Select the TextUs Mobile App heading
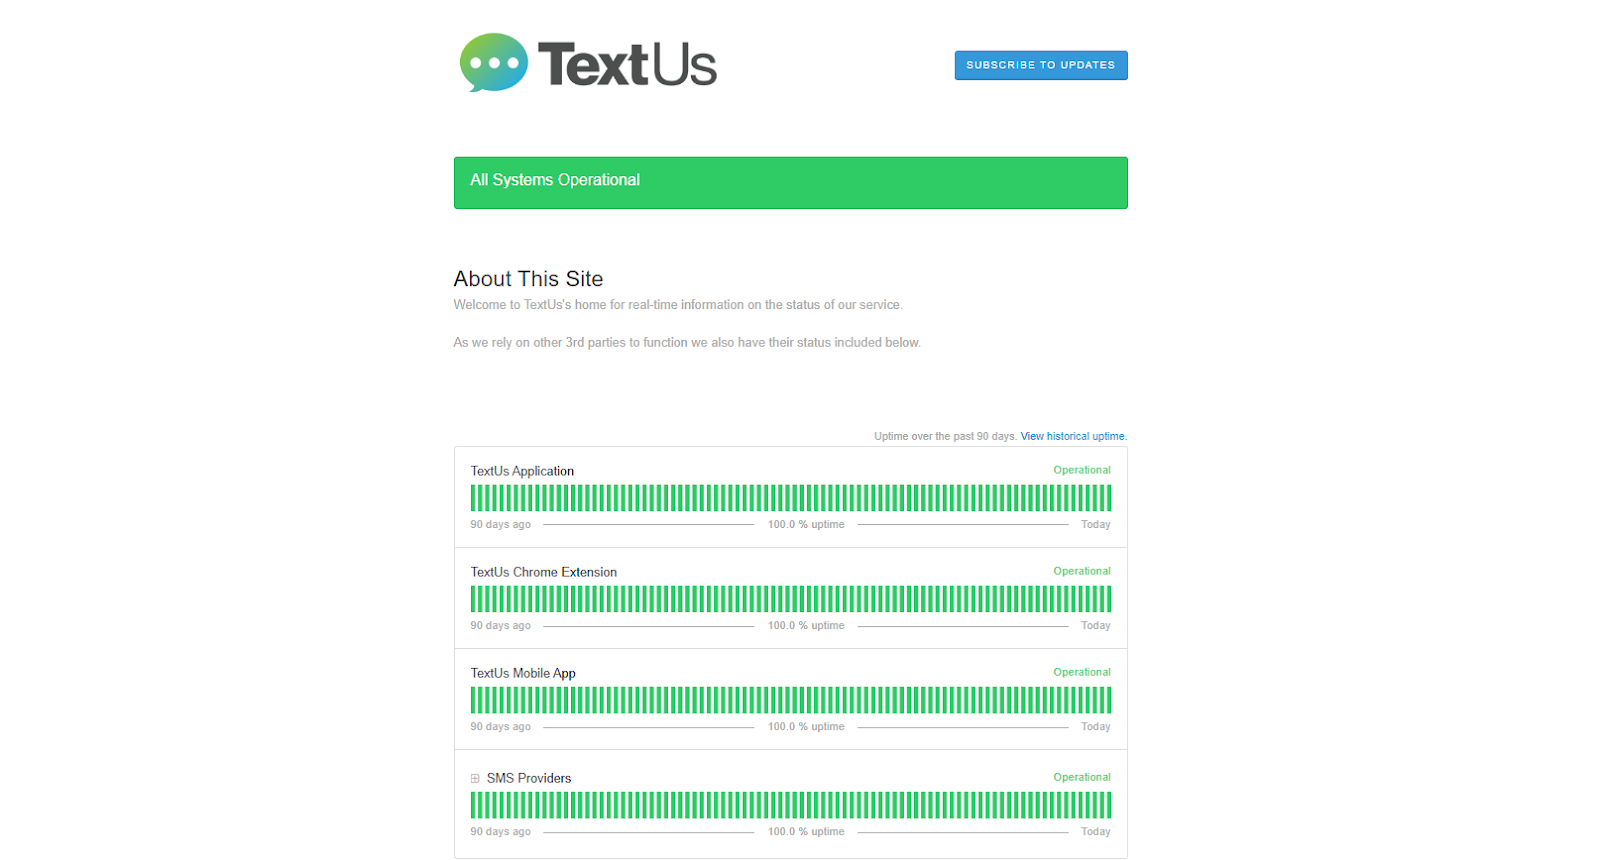Screen dimensions: 1600x860 (522, 672)
